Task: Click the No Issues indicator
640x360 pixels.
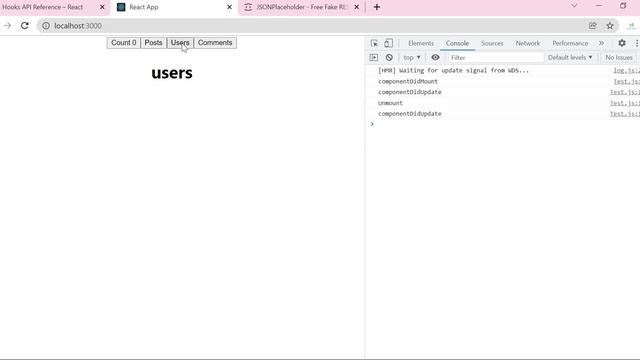Action: pos(619,58)
